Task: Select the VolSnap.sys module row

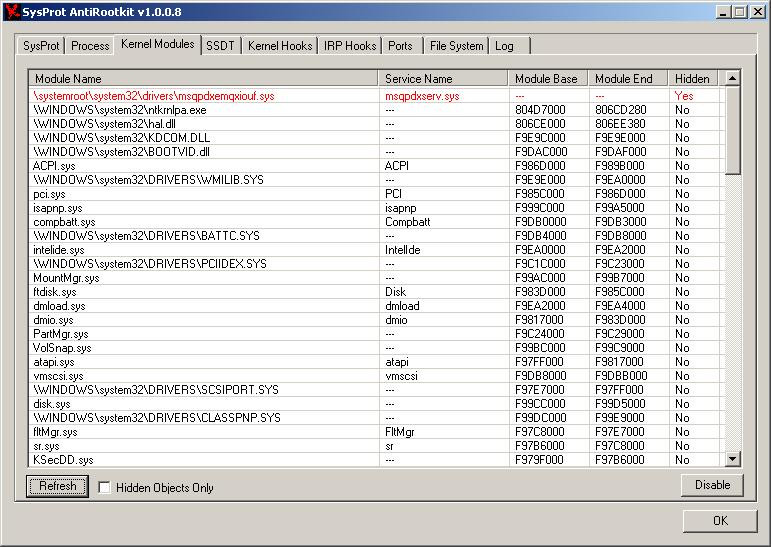Action: (x=376, y=348)
